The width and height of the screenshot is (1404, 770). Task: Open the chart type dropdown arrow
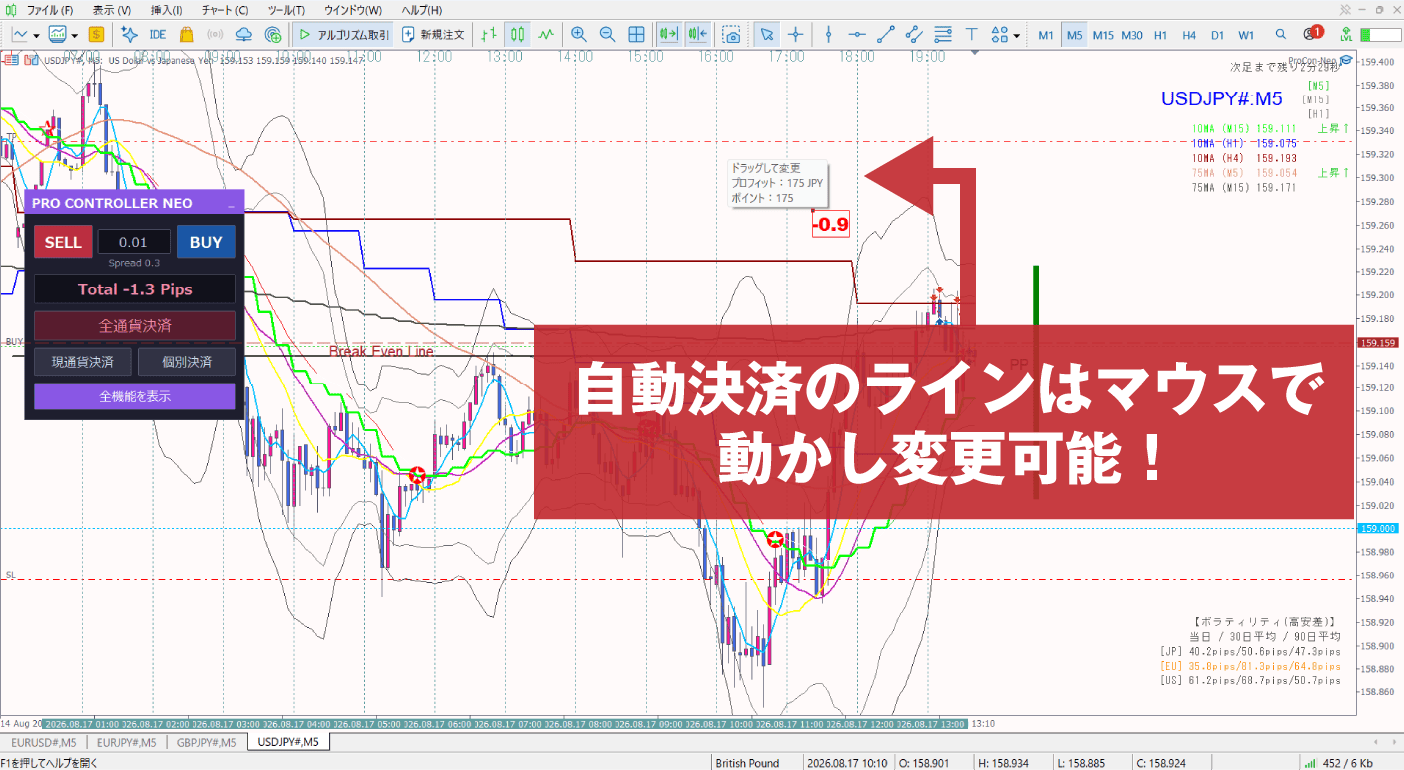coord(36,35)
